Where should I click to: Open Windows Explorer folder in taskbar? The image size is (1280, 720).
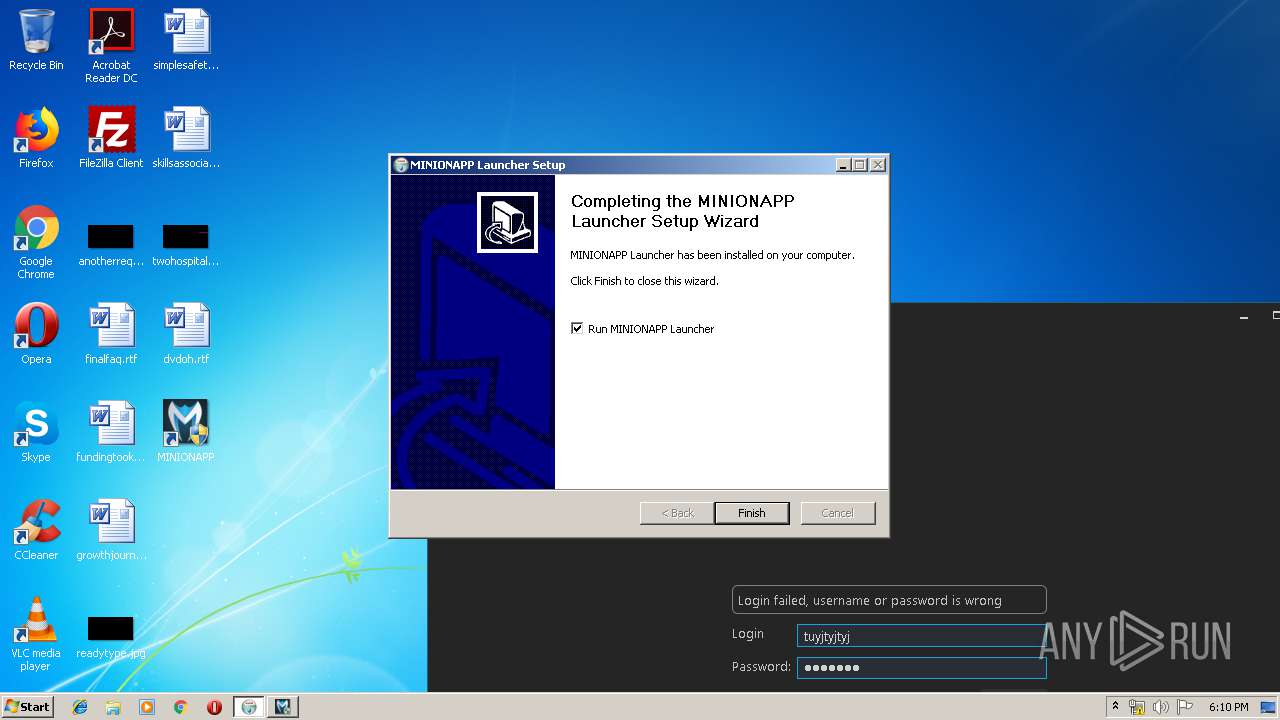point(113,707)
